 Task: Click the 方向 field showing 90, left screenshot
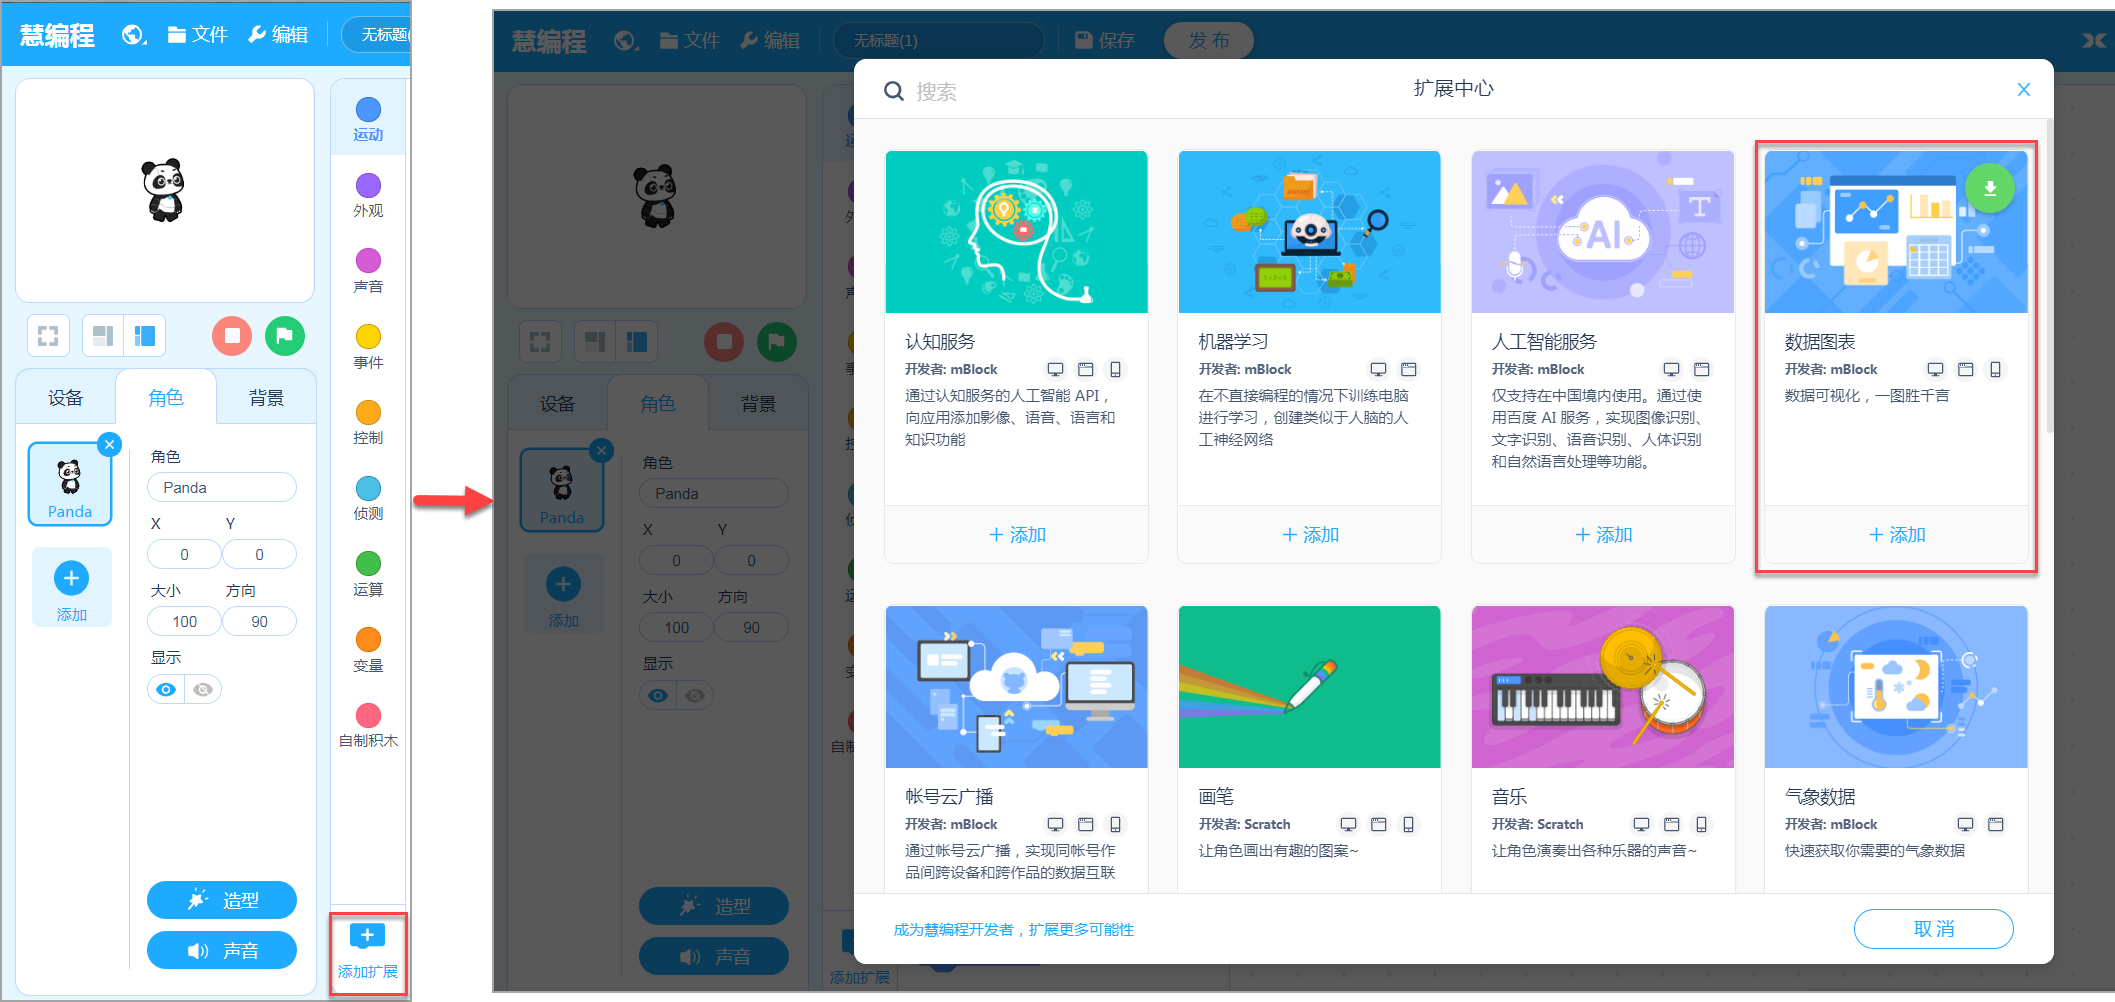point(260,622)
